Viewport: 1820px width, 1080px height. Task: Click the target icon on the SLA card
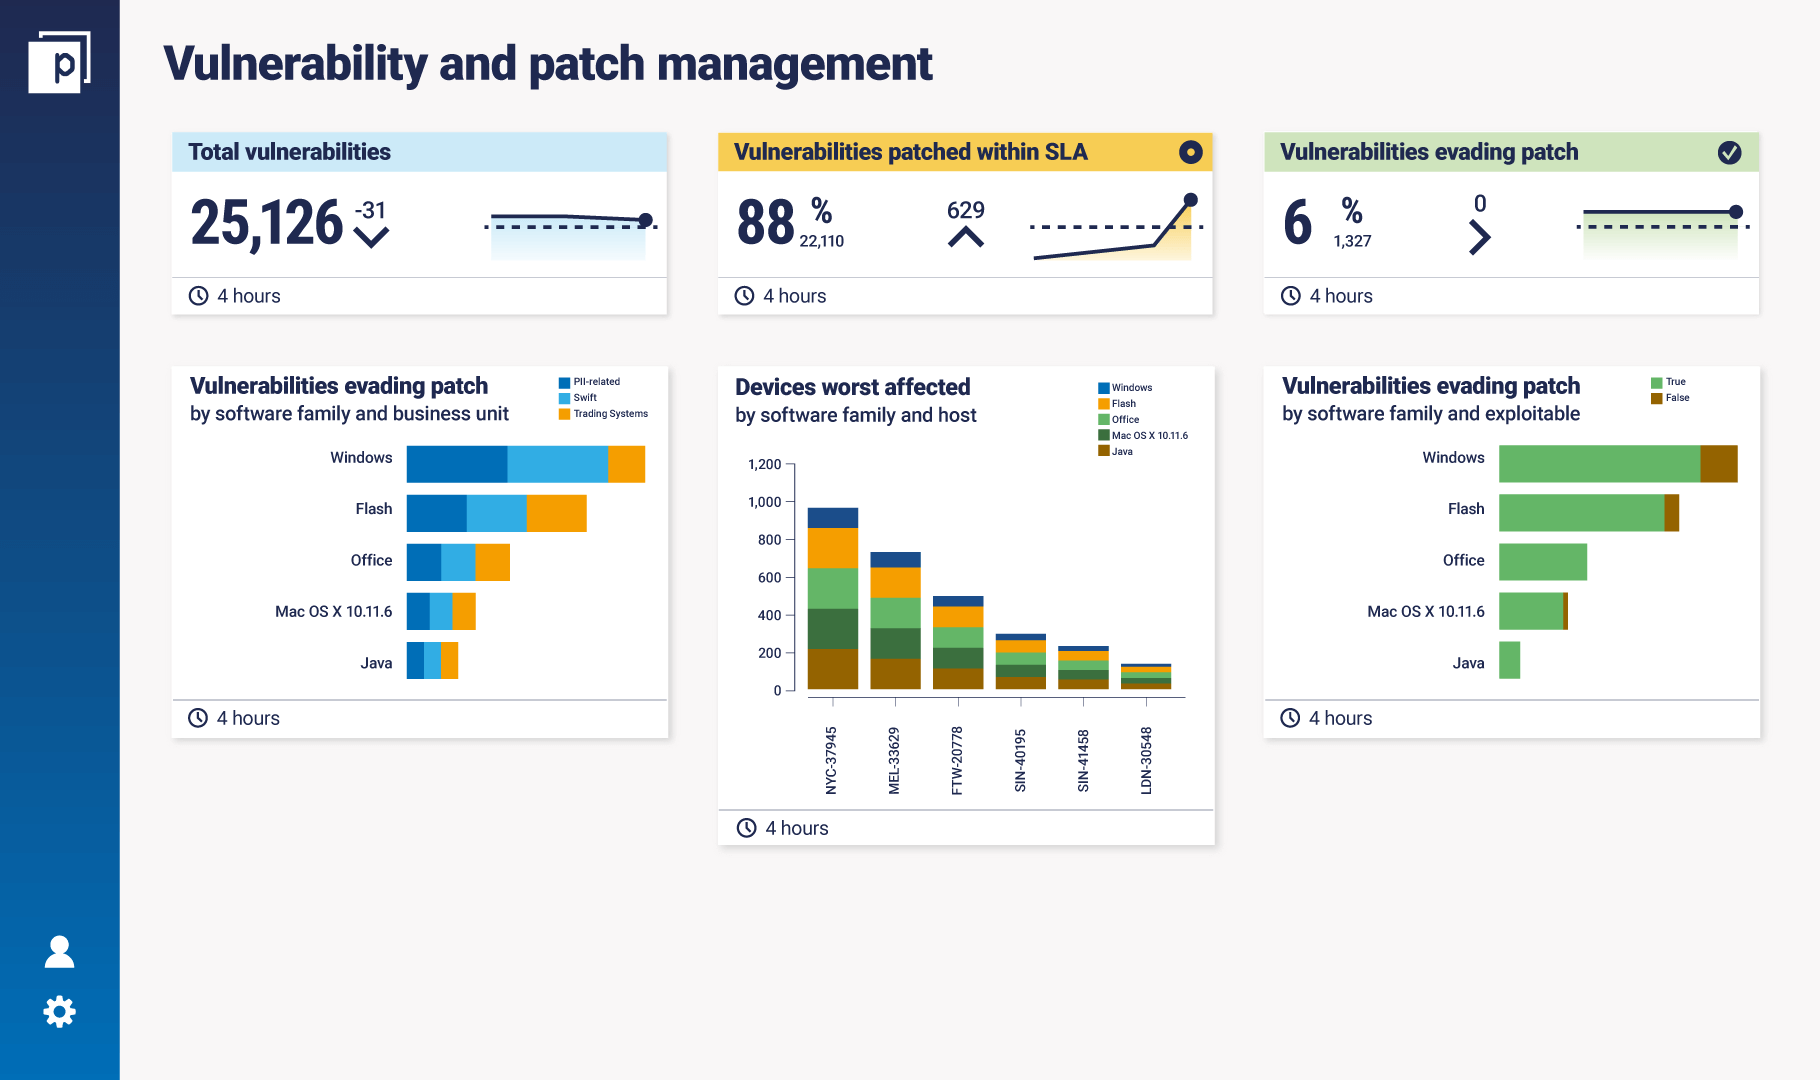(1189, 152)
